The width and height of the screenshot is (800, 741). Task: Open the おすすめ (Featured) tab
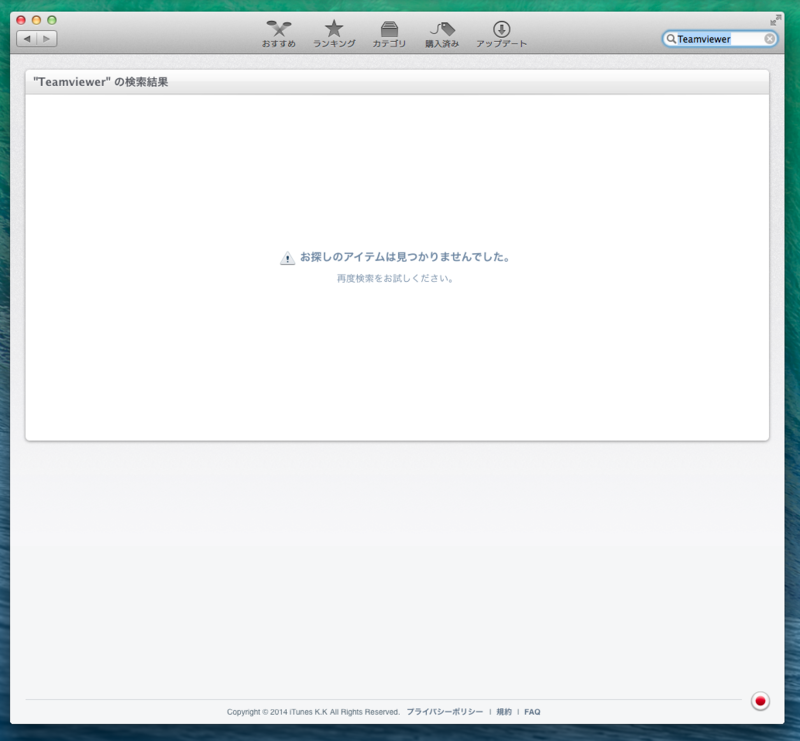pyautogui.click(x=279, y=34)
